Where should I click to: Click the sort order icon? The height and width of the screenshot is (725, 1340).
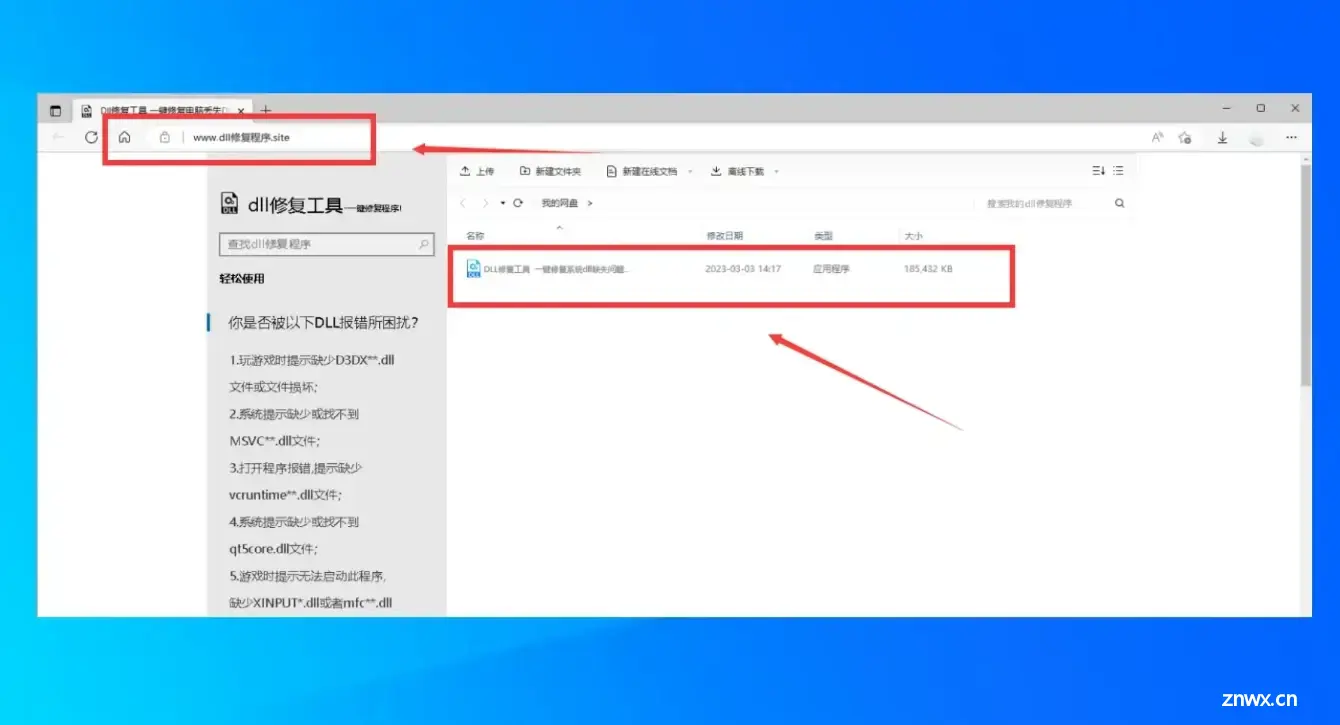click(1098, 171)
